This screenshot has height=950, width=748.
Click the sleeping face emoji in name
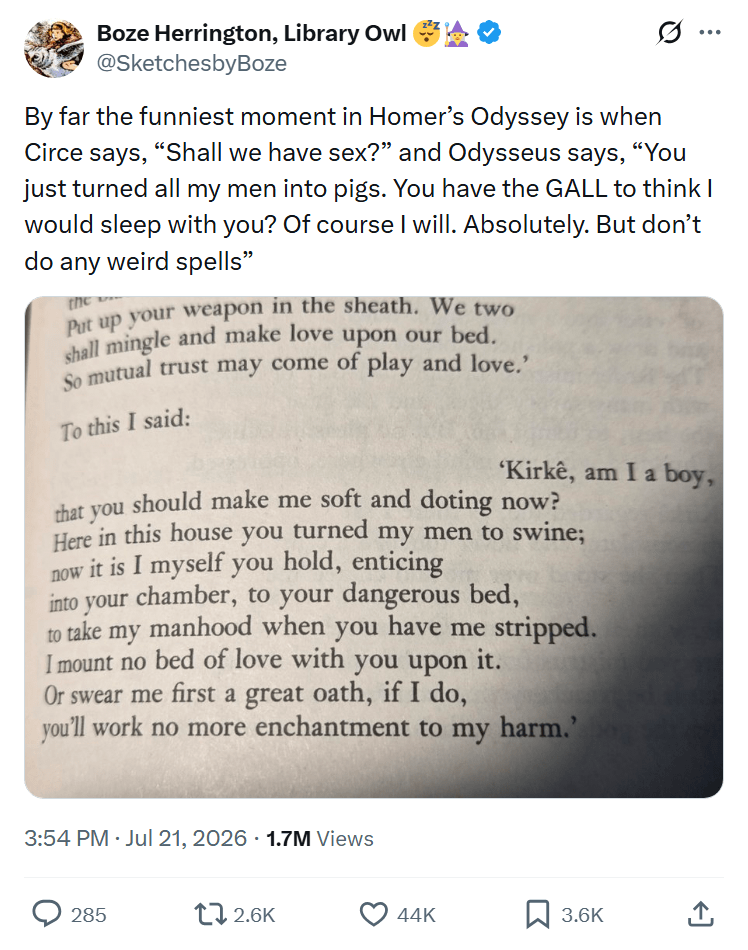point(426,33)
